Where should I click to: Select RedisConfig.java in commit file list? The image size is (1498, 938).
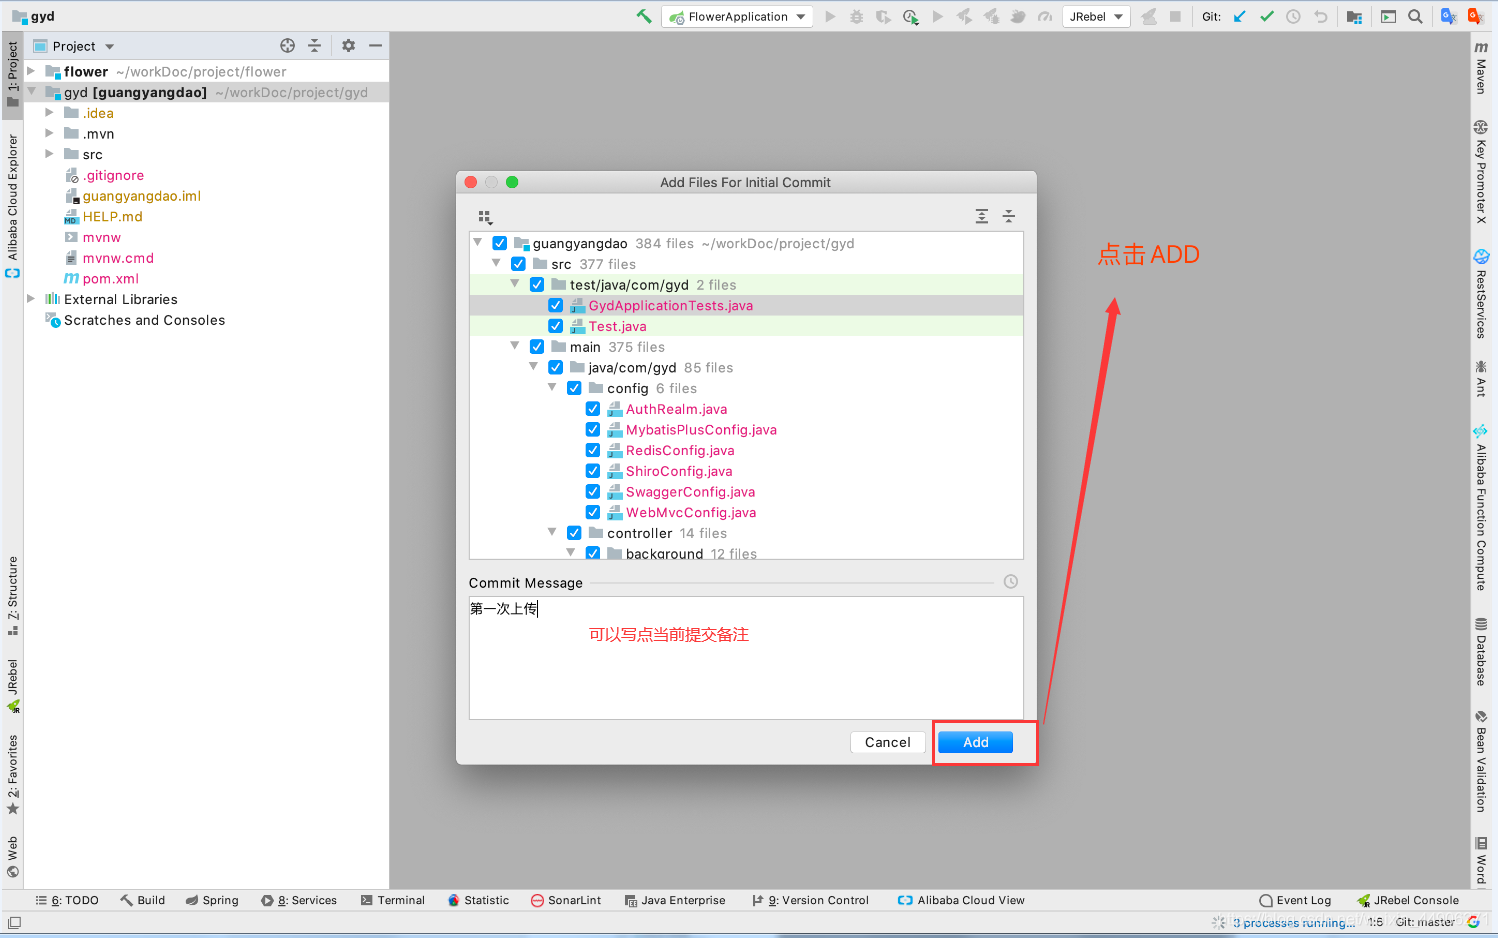[680, 450]
